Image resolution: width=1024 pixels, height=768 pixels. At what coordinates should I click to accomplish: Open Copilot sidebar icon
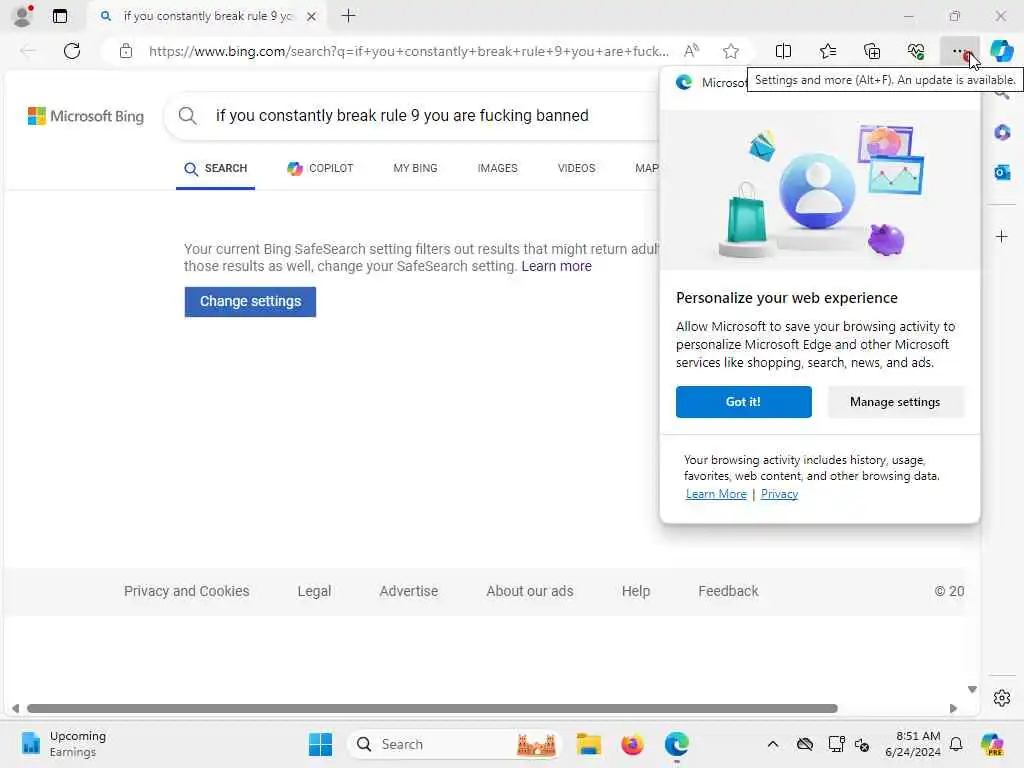(x=1002, y=51)
